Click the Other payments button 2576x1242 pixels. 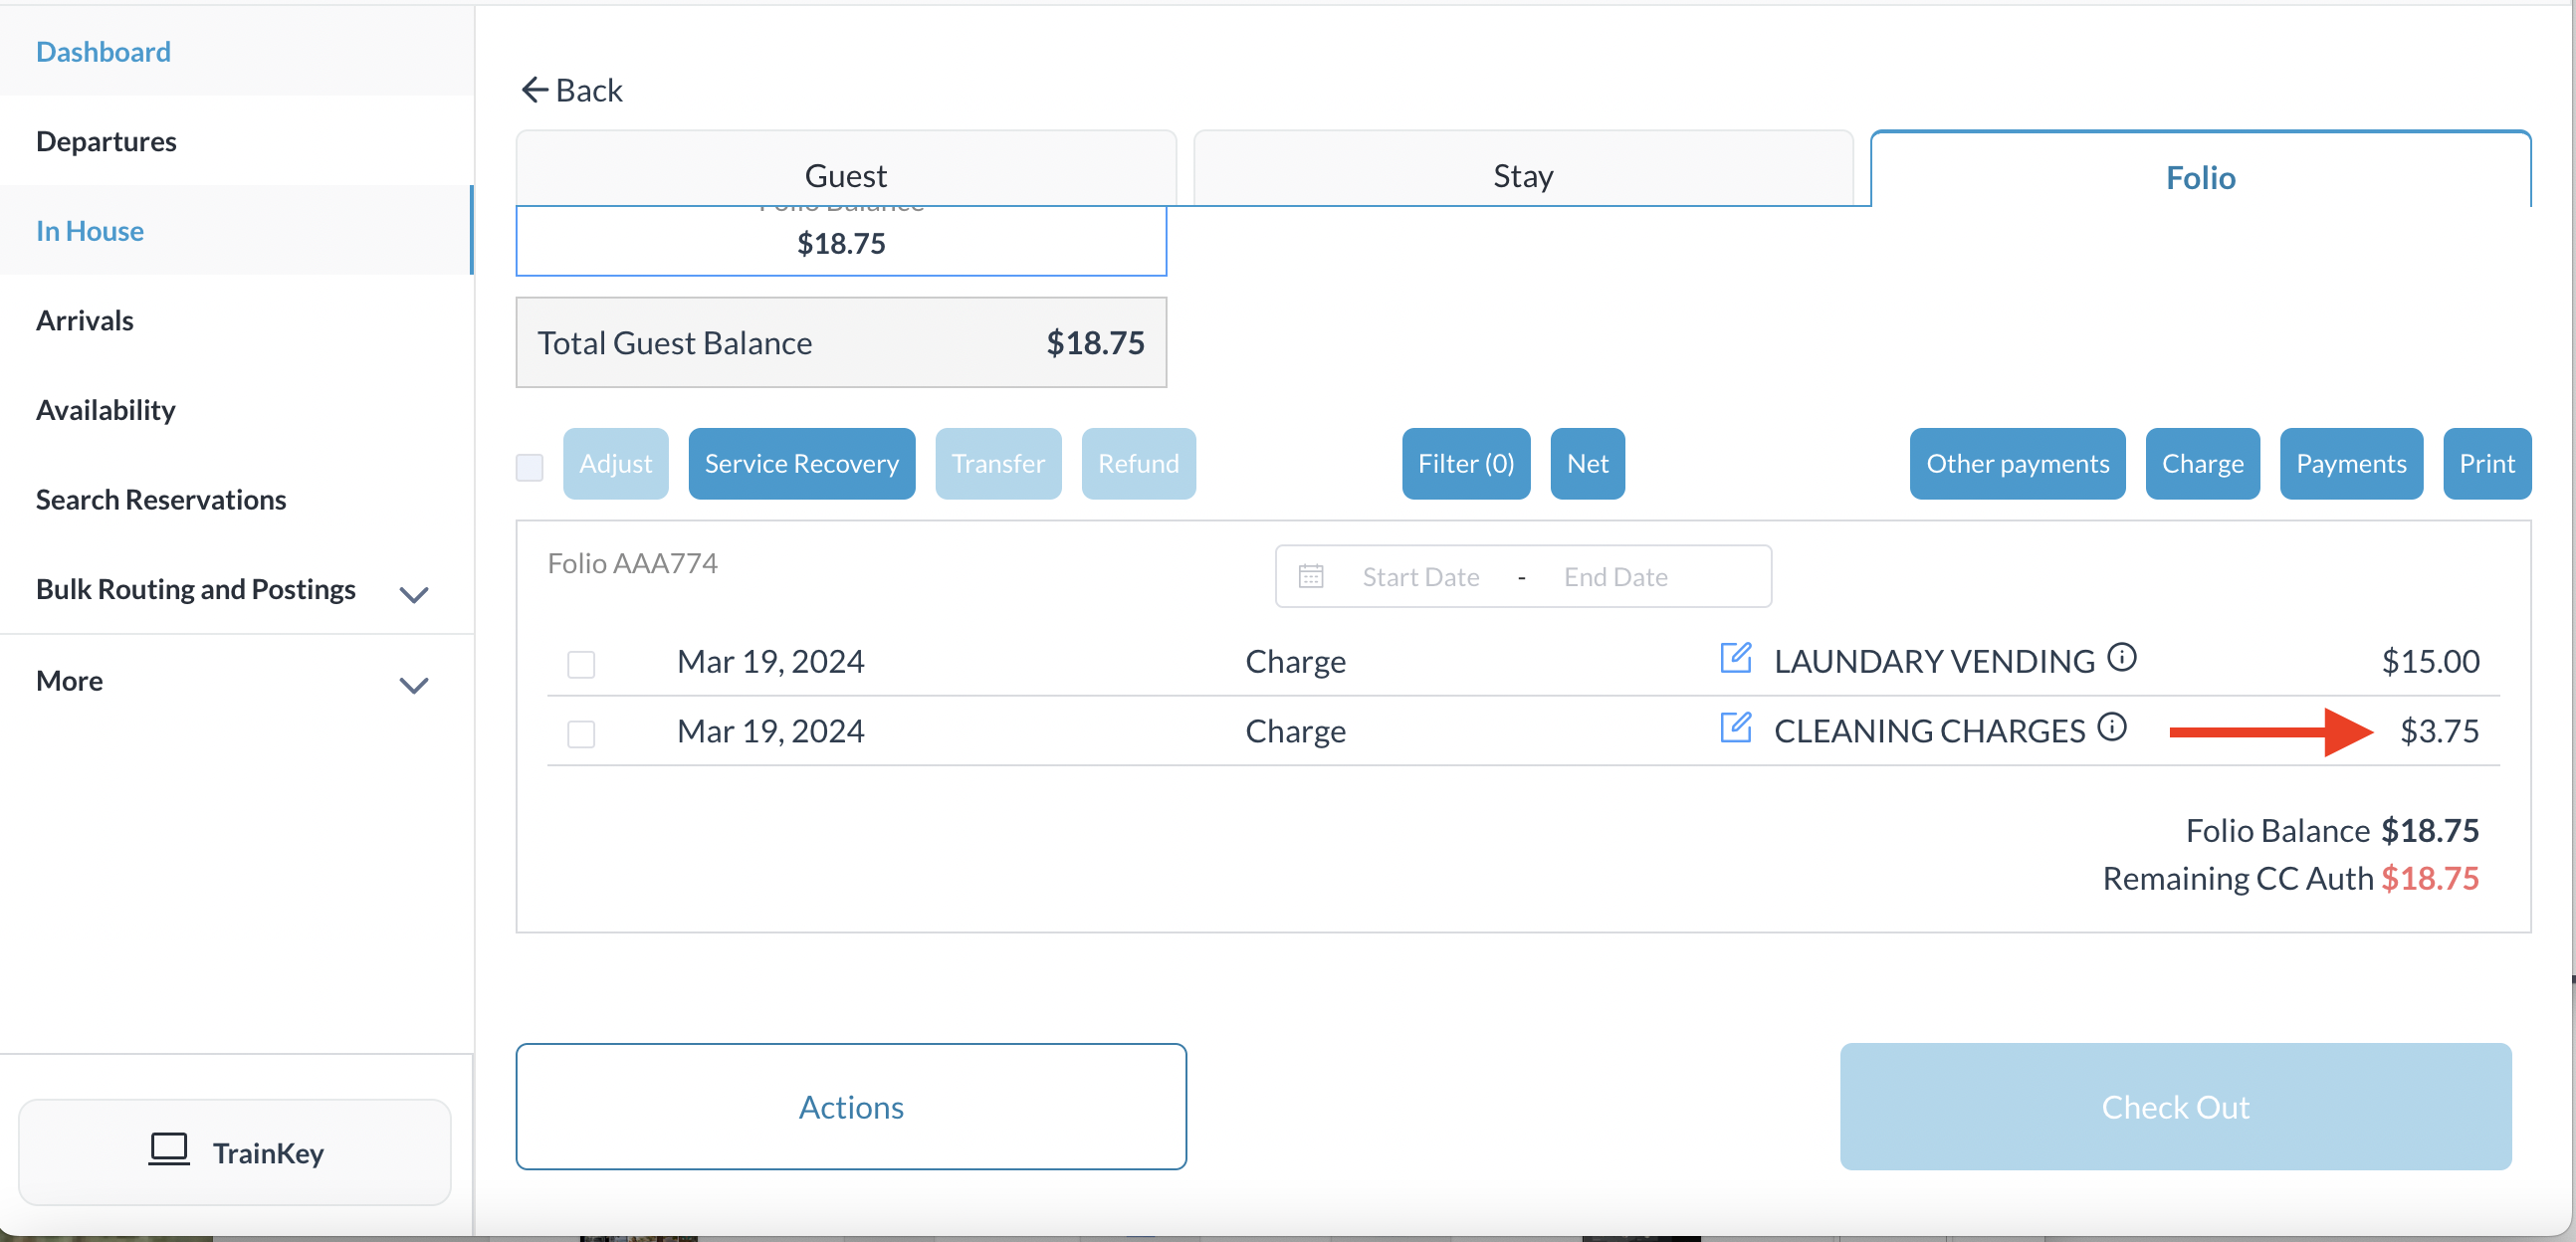click(x=2017, y=464)
